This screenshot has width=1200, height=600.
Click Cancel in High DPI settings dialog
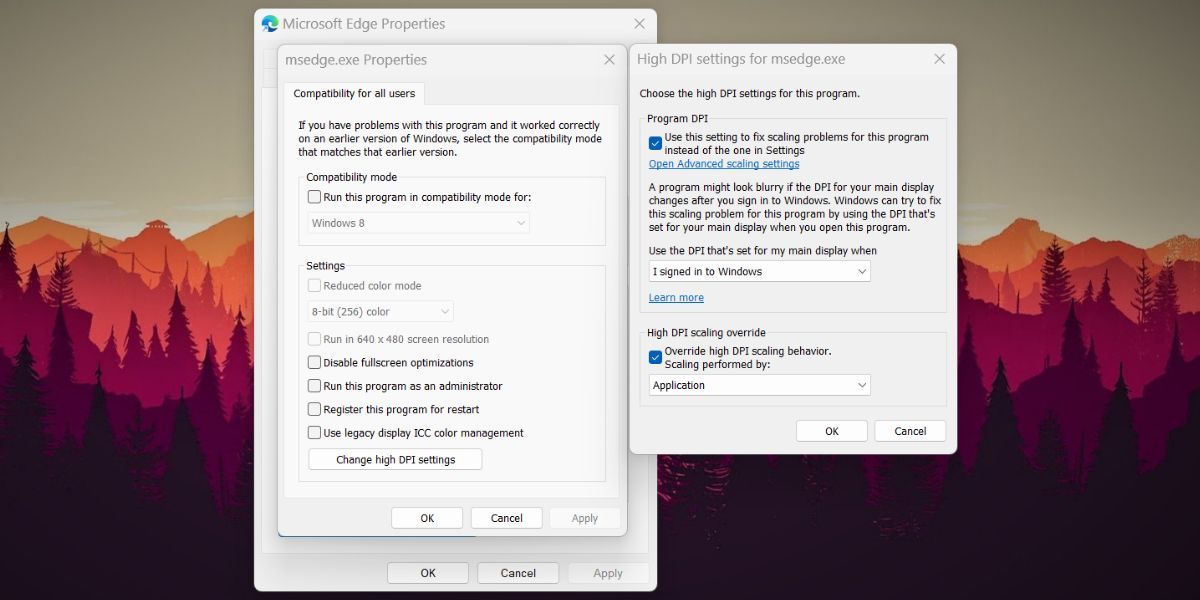click(910, 431)
